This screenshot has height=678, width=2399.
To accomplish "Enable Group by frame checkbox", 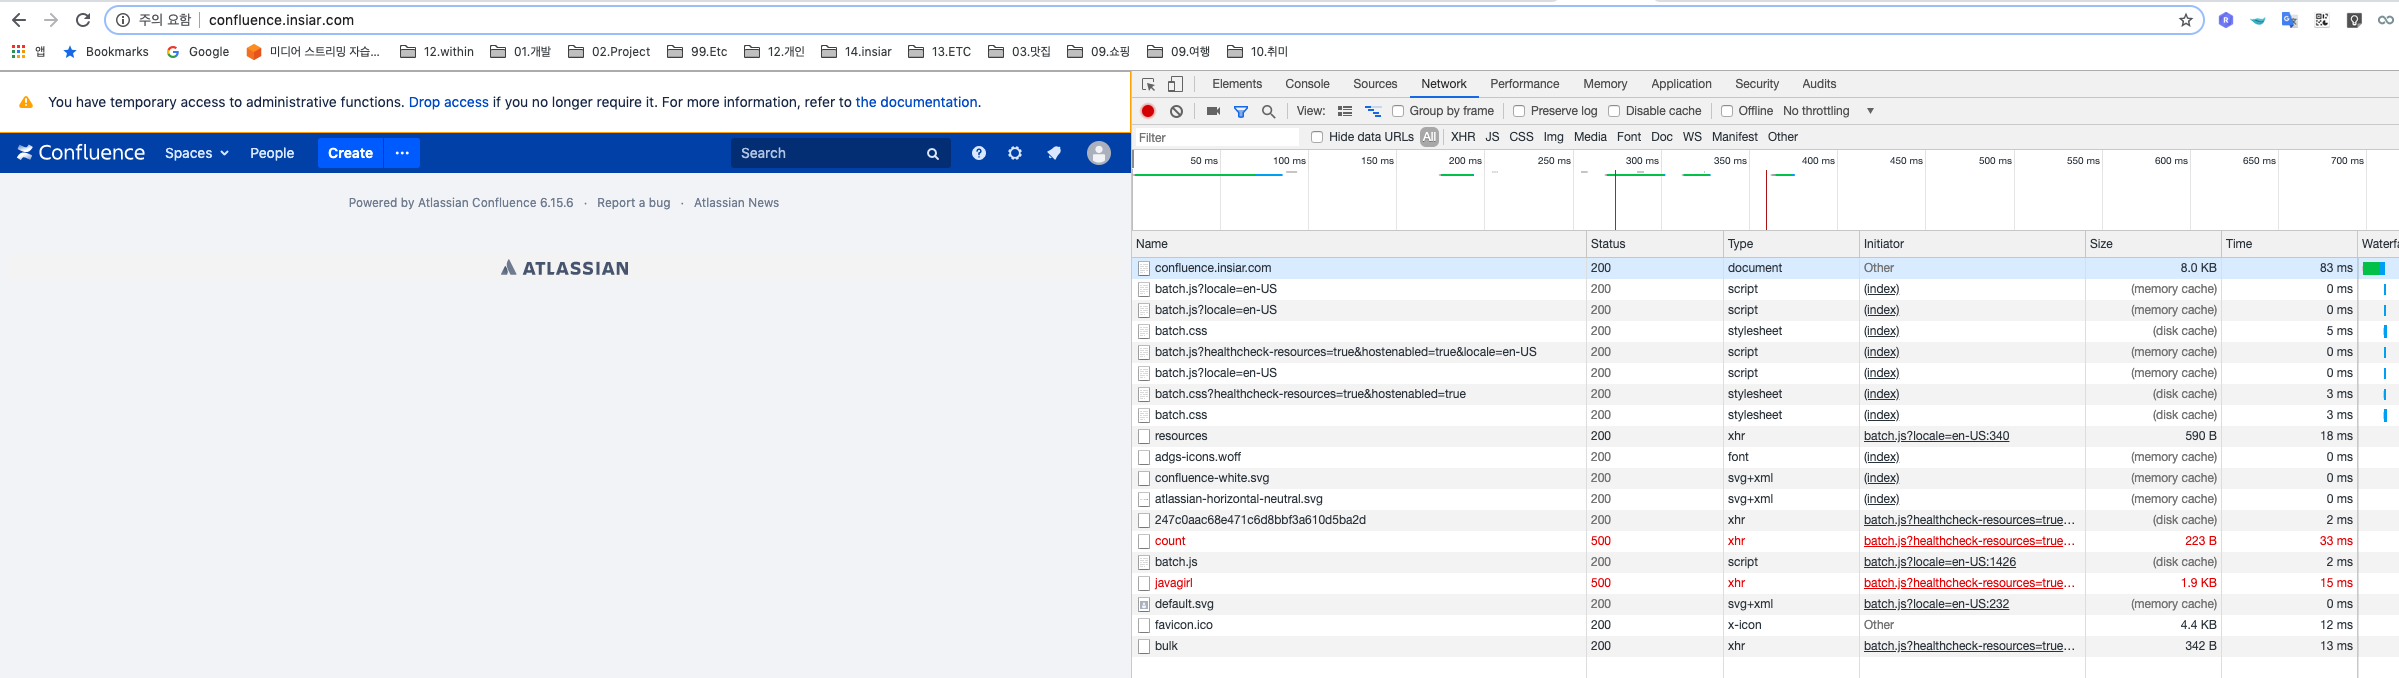I will tap(1398, 111).
